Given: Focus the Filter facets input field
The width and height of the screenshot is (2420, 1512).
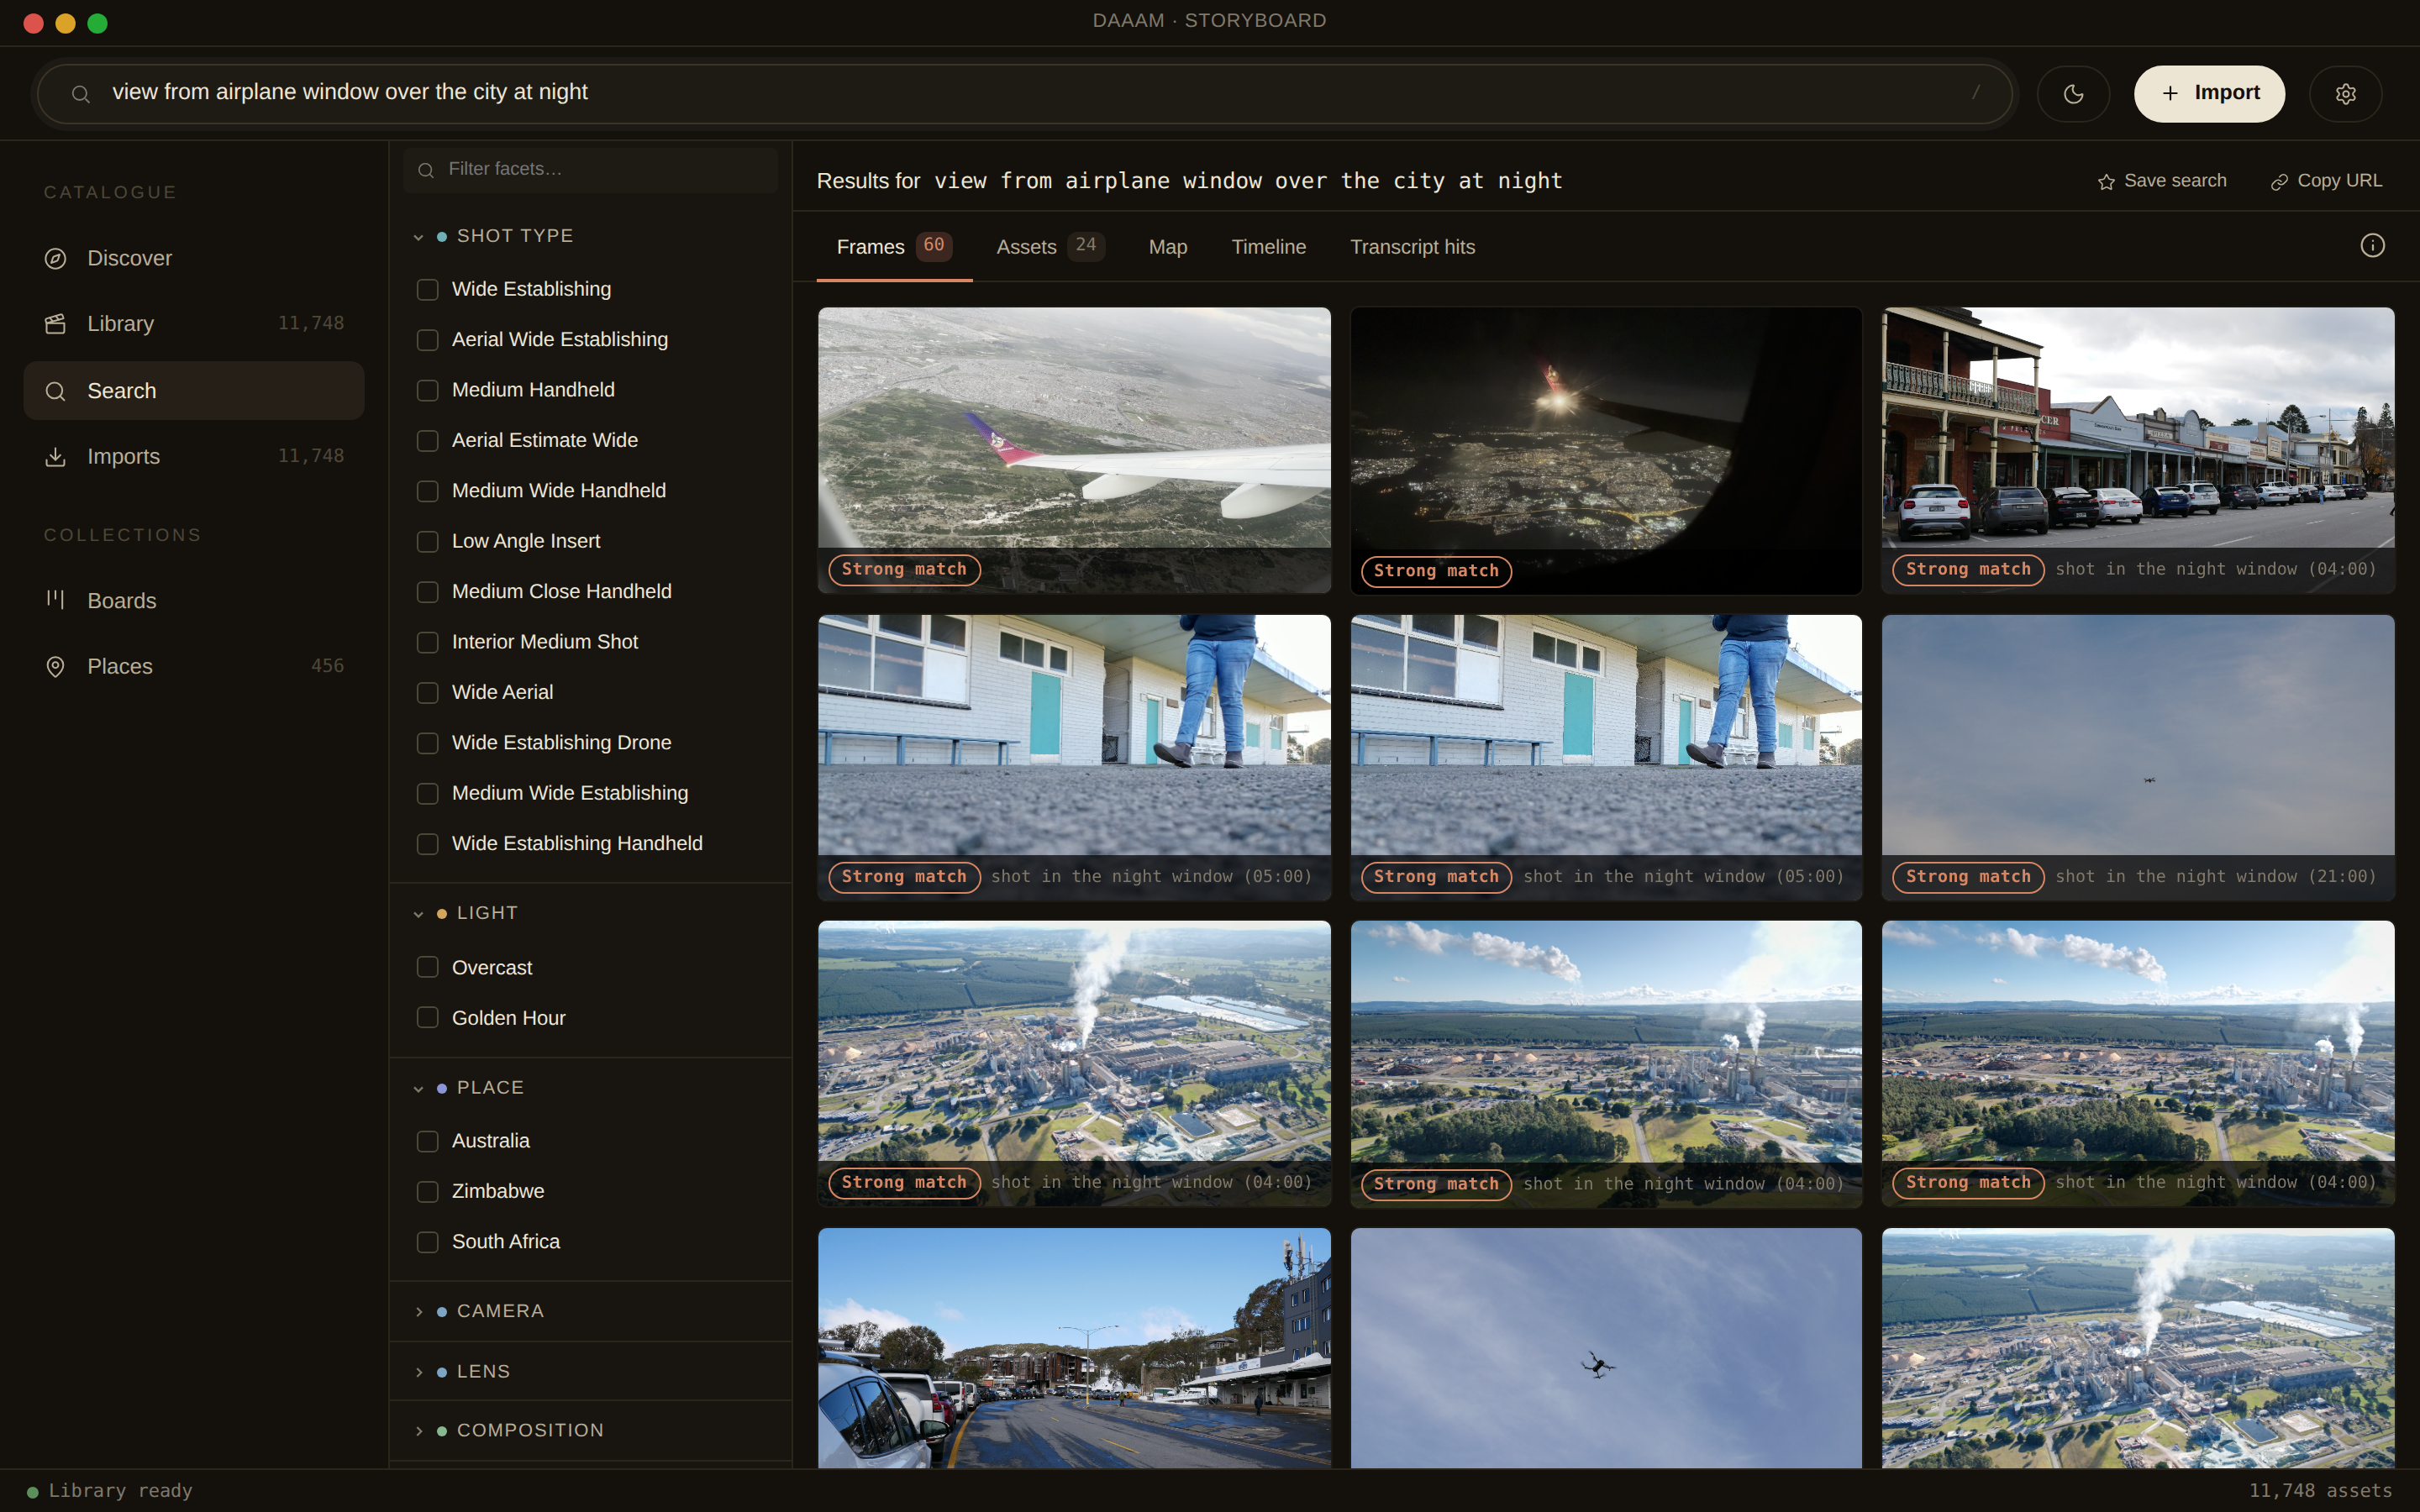Looking at the screenshot, I should [x=590, y=170].
